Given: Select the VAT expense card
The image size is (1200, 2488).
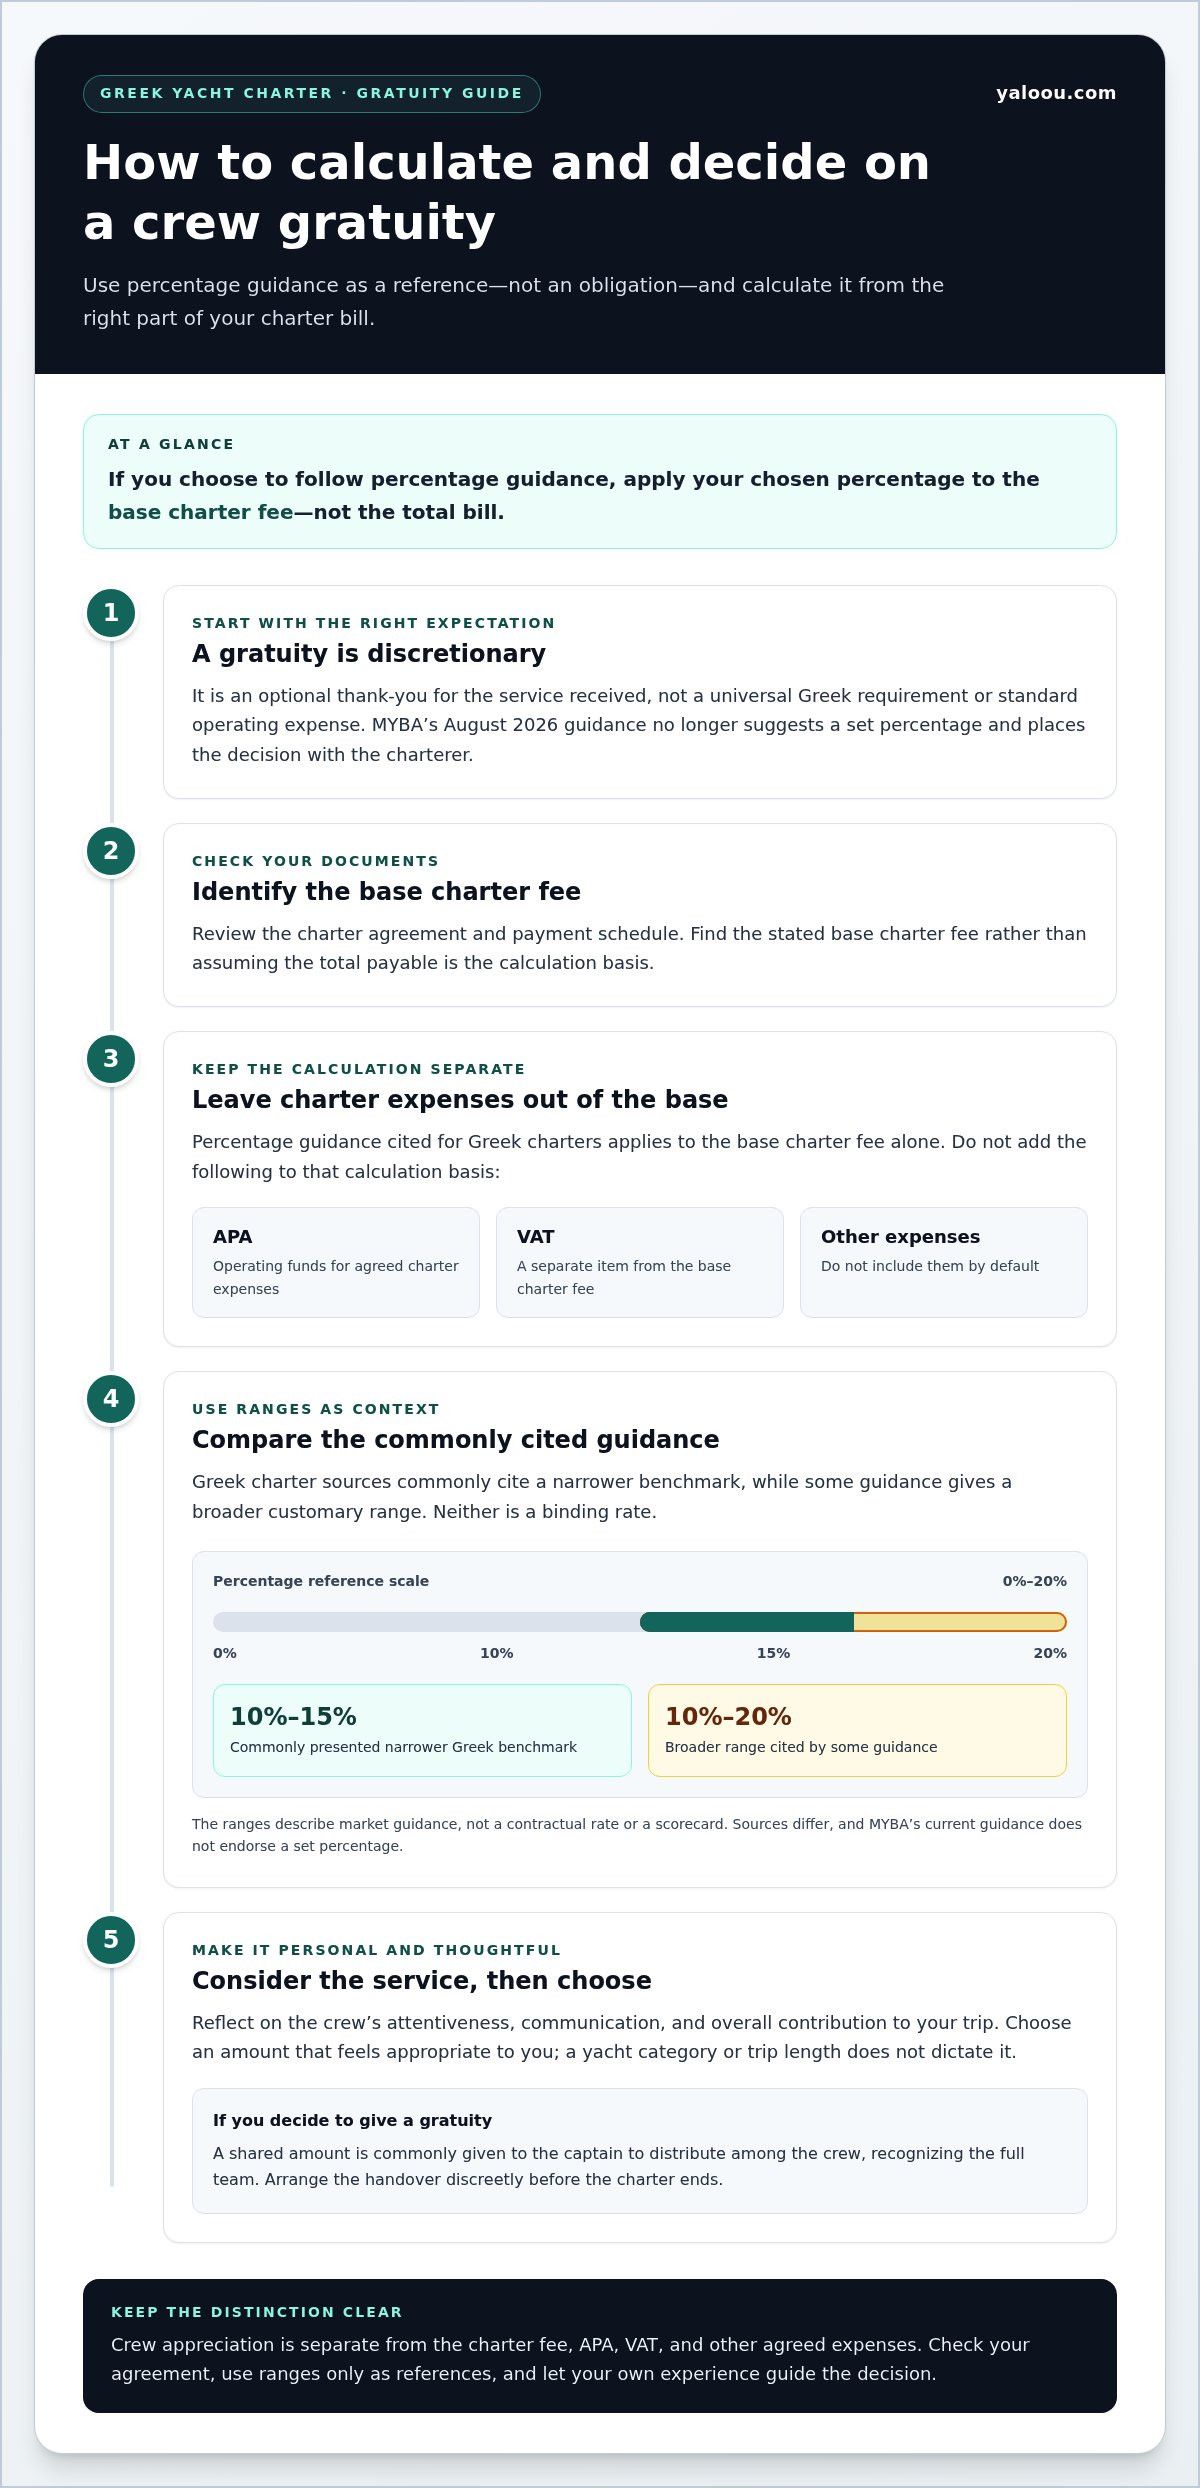Looking at the screenshot, I should pyautogui.click(x=640, y=1262).
